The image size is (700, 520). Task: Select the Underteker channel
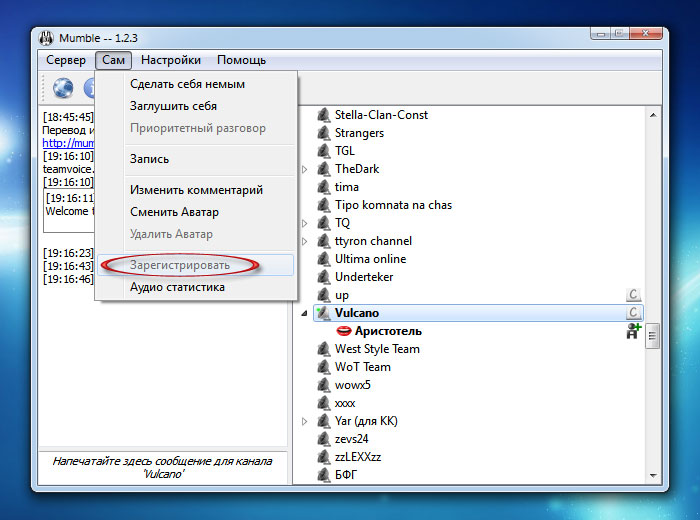click(364, 277)
